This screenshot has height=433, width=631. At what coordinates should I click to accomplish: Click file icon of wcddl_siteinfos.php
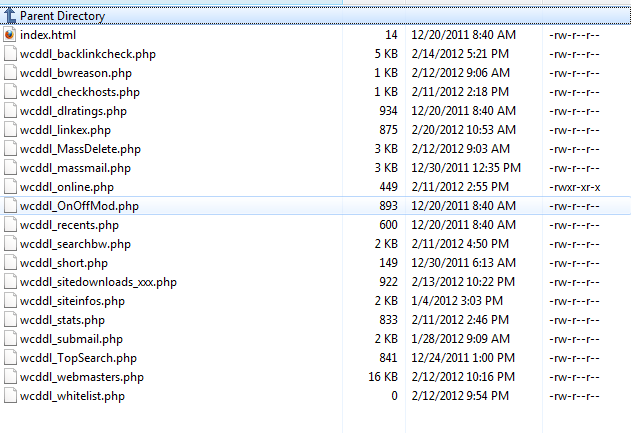[x=10, y=301]
